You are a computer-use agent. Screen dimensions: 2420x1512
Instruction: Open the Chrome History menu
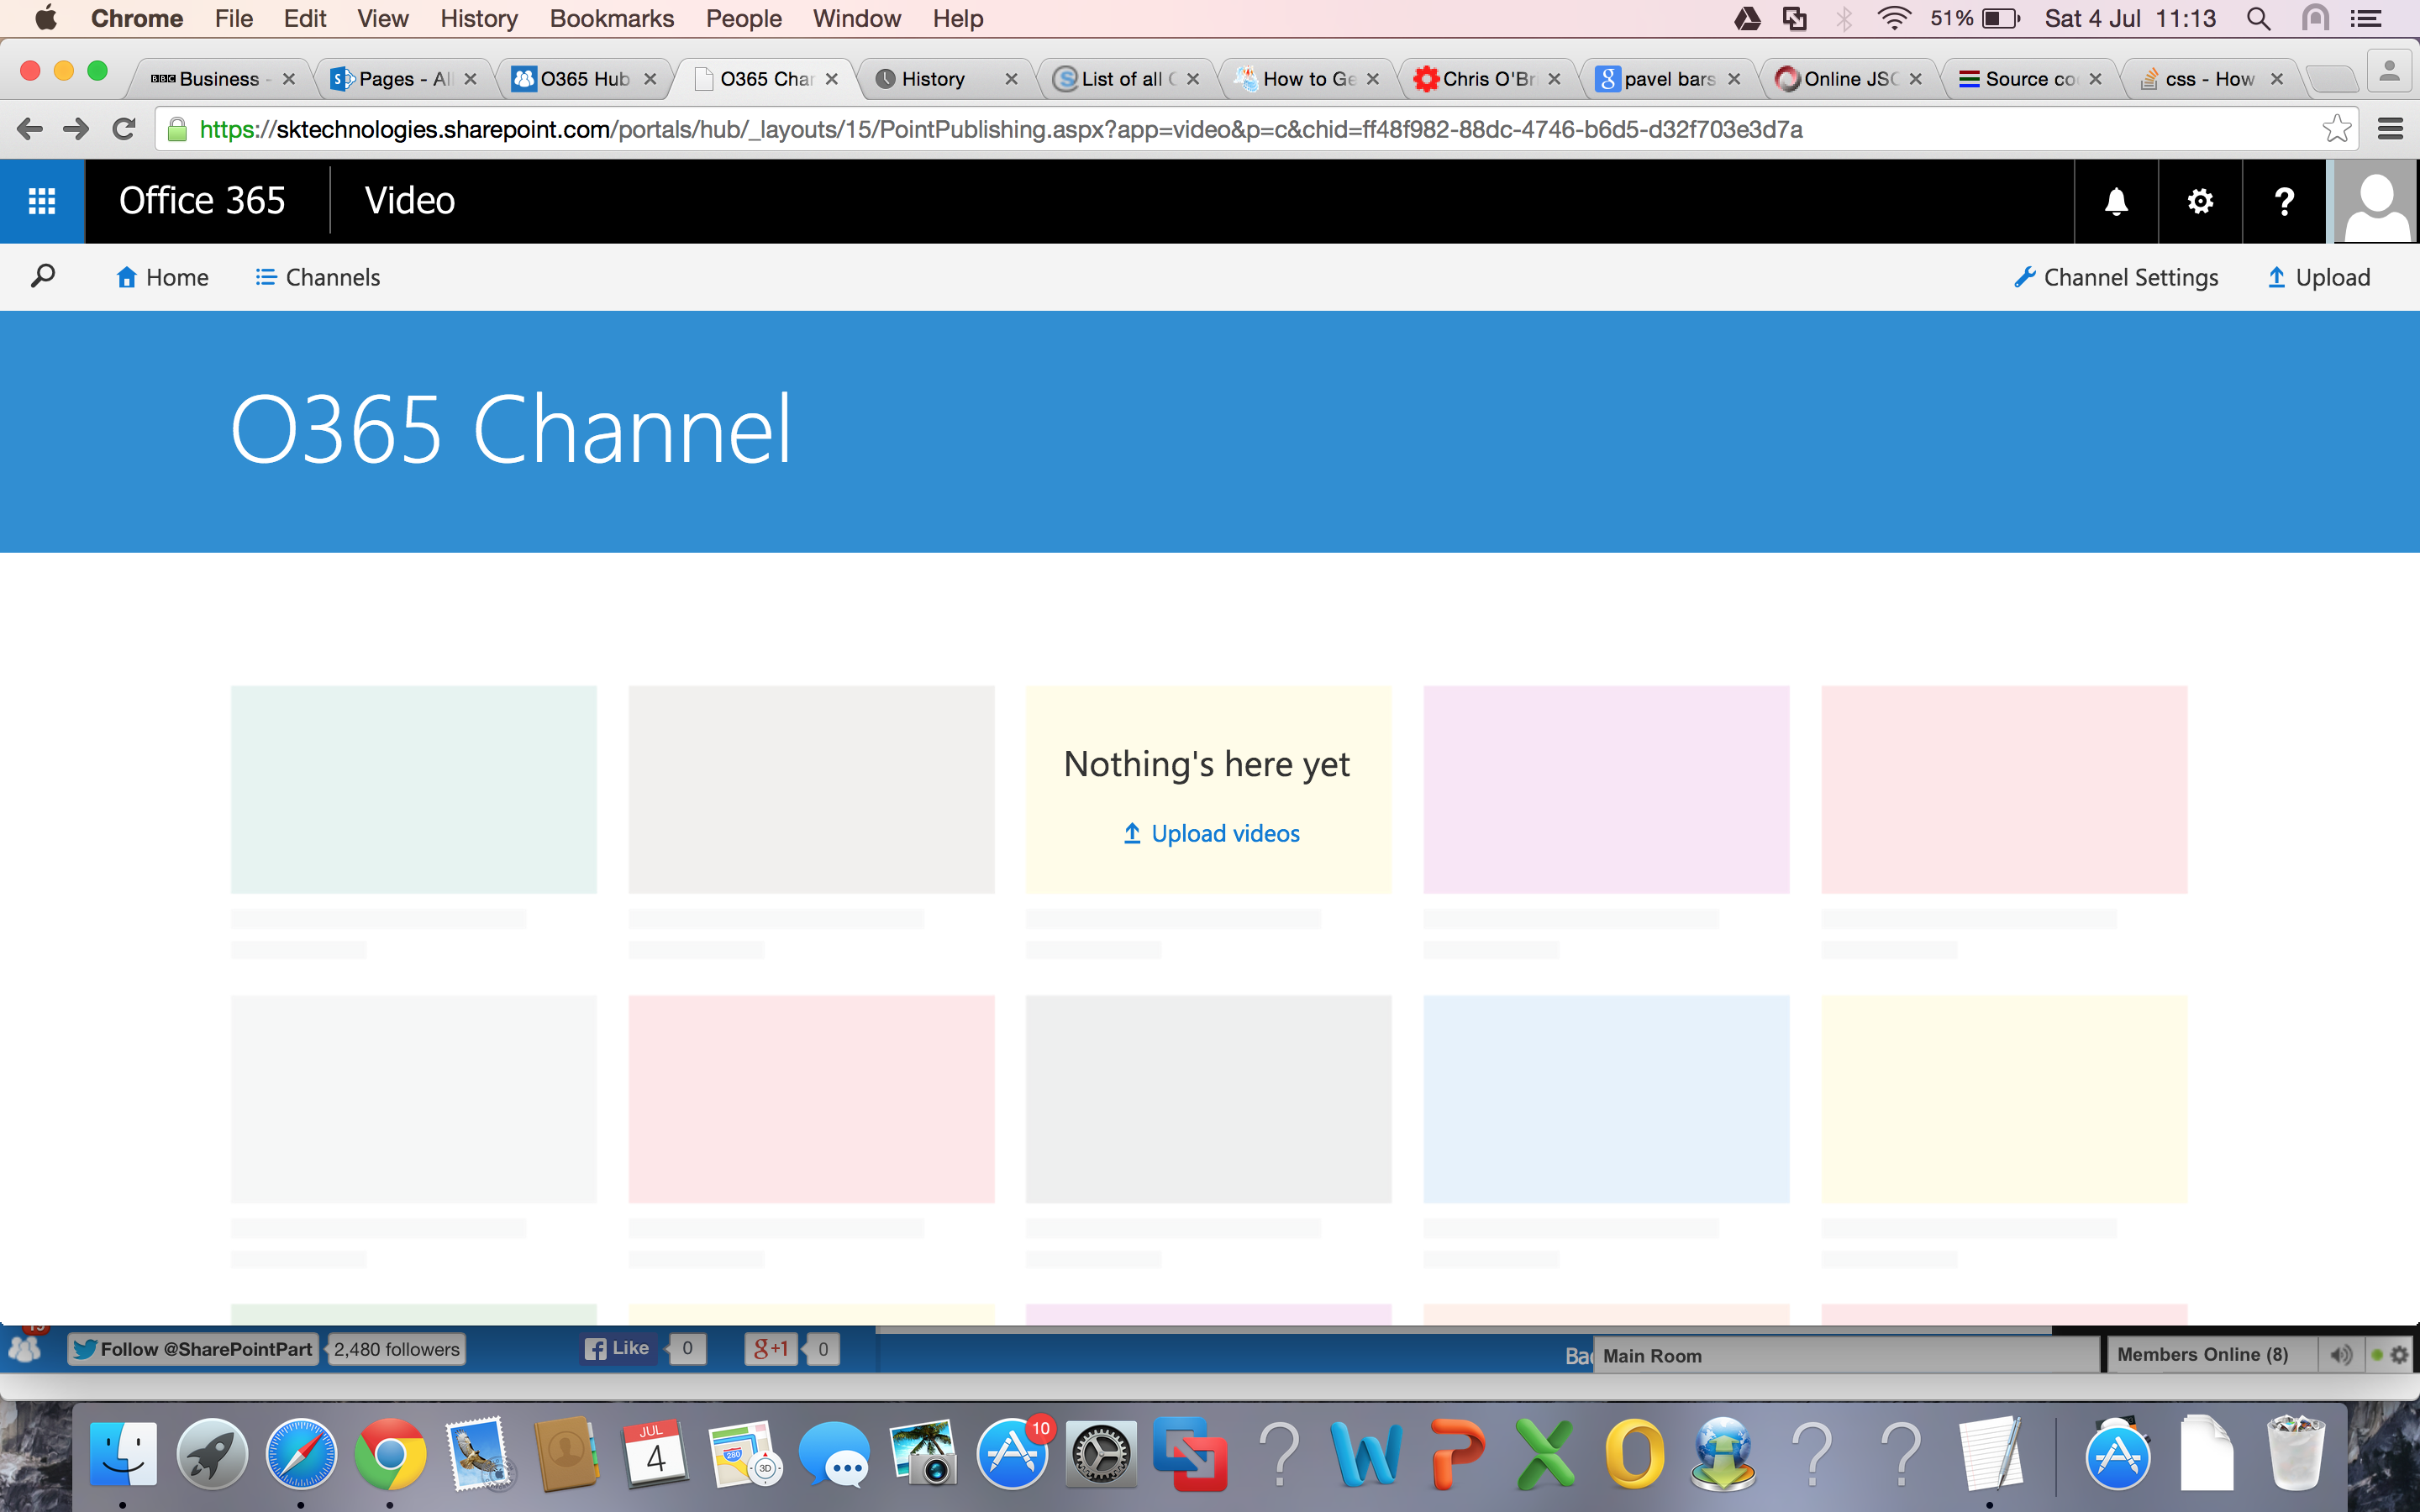(x=479, y=18)
